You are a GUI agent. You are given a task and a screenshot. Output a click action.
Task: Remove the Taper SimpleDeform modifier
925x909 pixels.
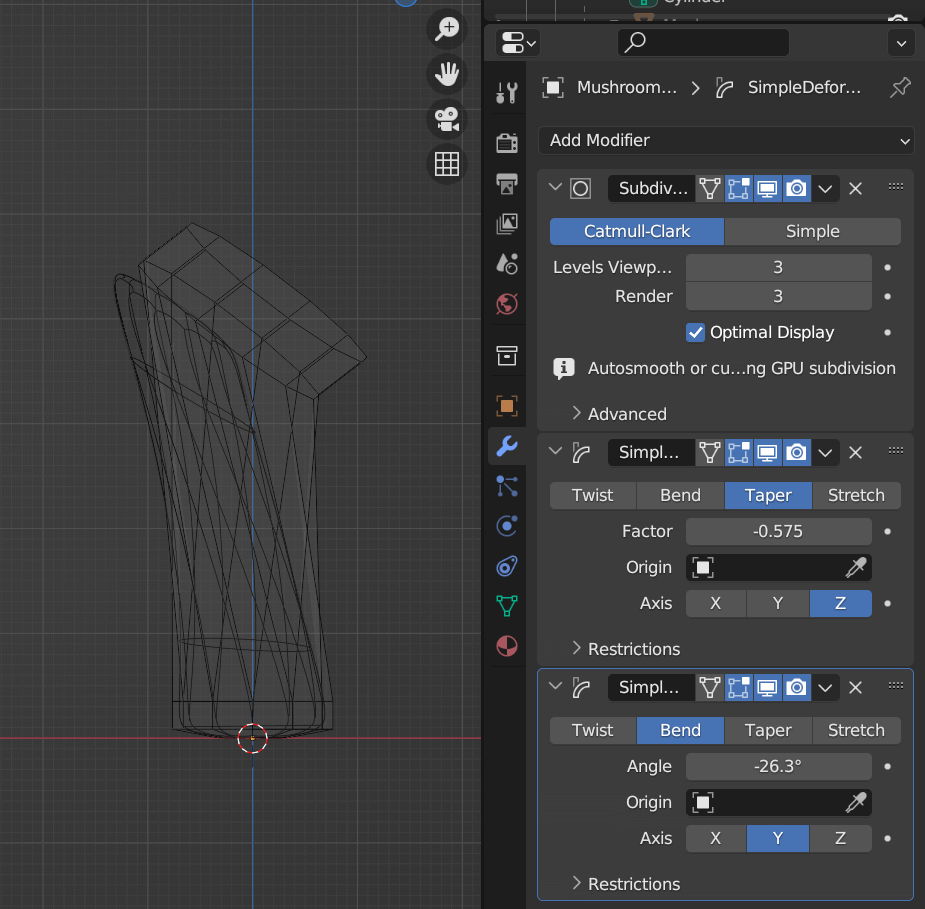(x=855, y=452)
